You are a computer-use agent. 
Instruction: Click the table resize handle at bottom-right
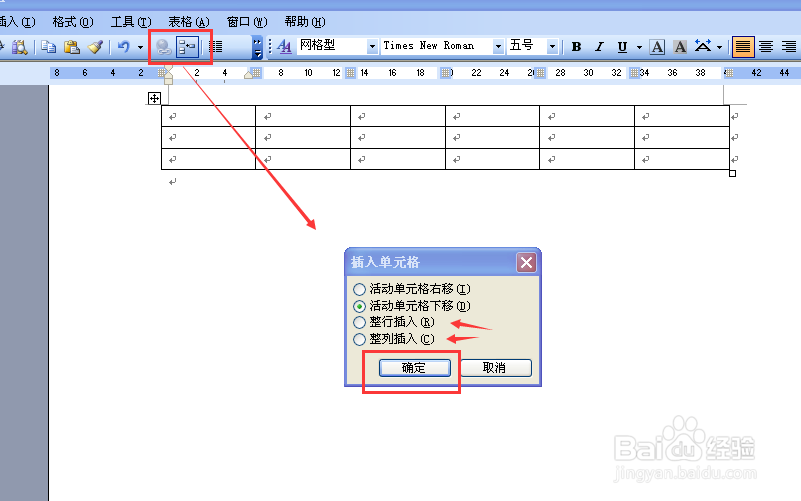click(732, 174)
